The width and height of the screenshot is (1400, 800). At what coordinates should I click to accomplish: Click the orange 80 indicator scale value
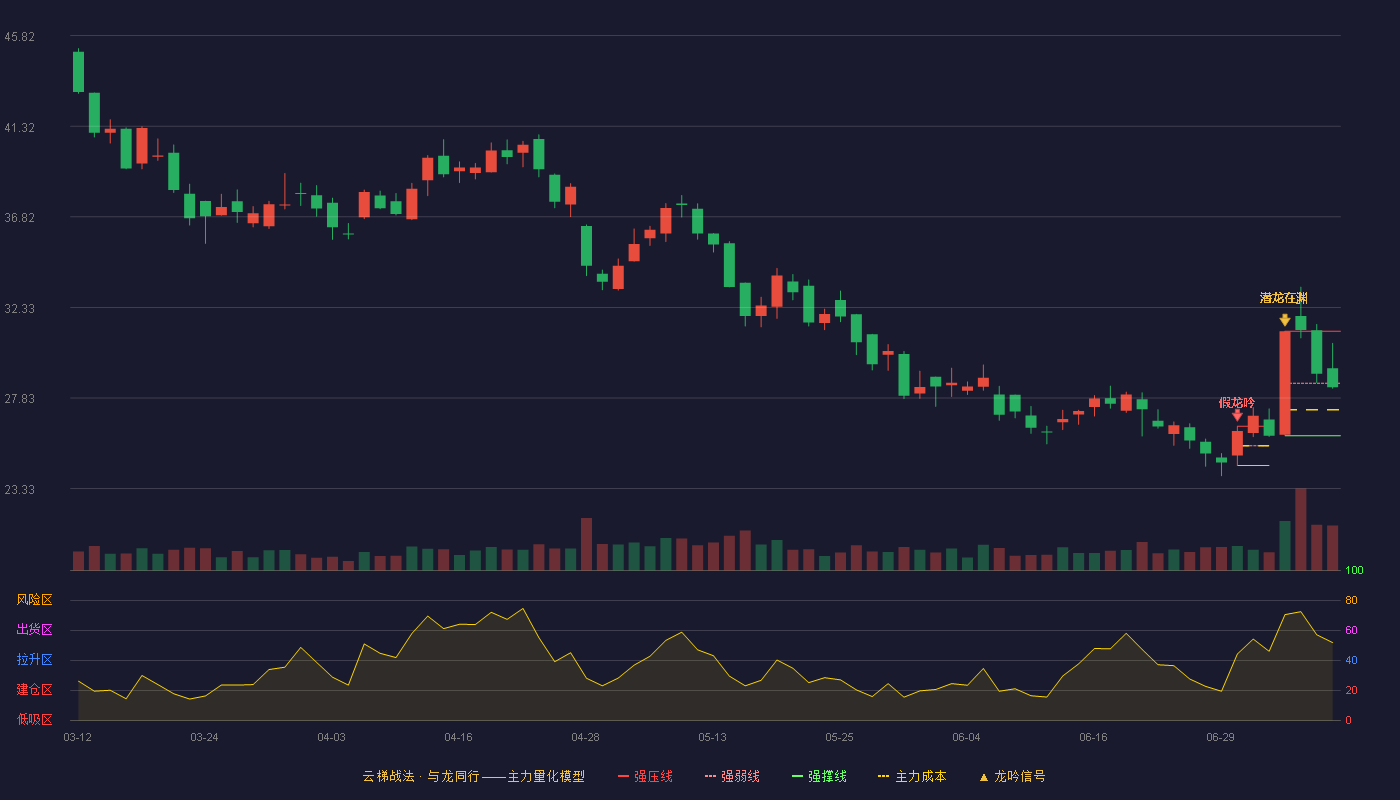(1351, 600)
